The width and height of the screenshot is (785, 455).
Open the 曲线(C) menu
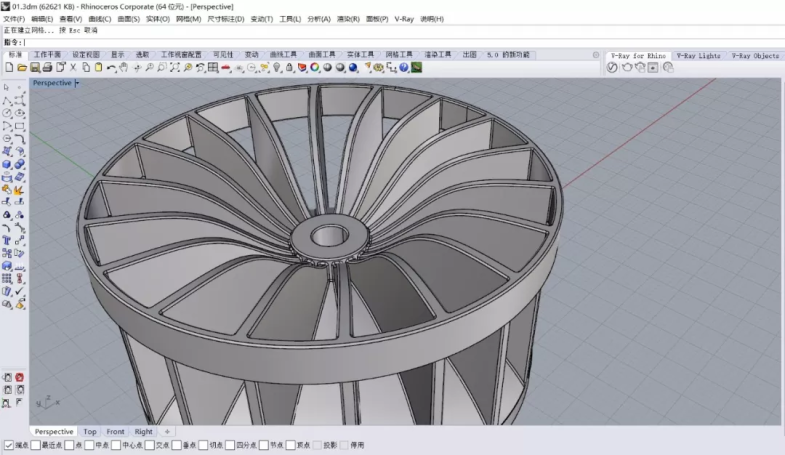[100, 19]
